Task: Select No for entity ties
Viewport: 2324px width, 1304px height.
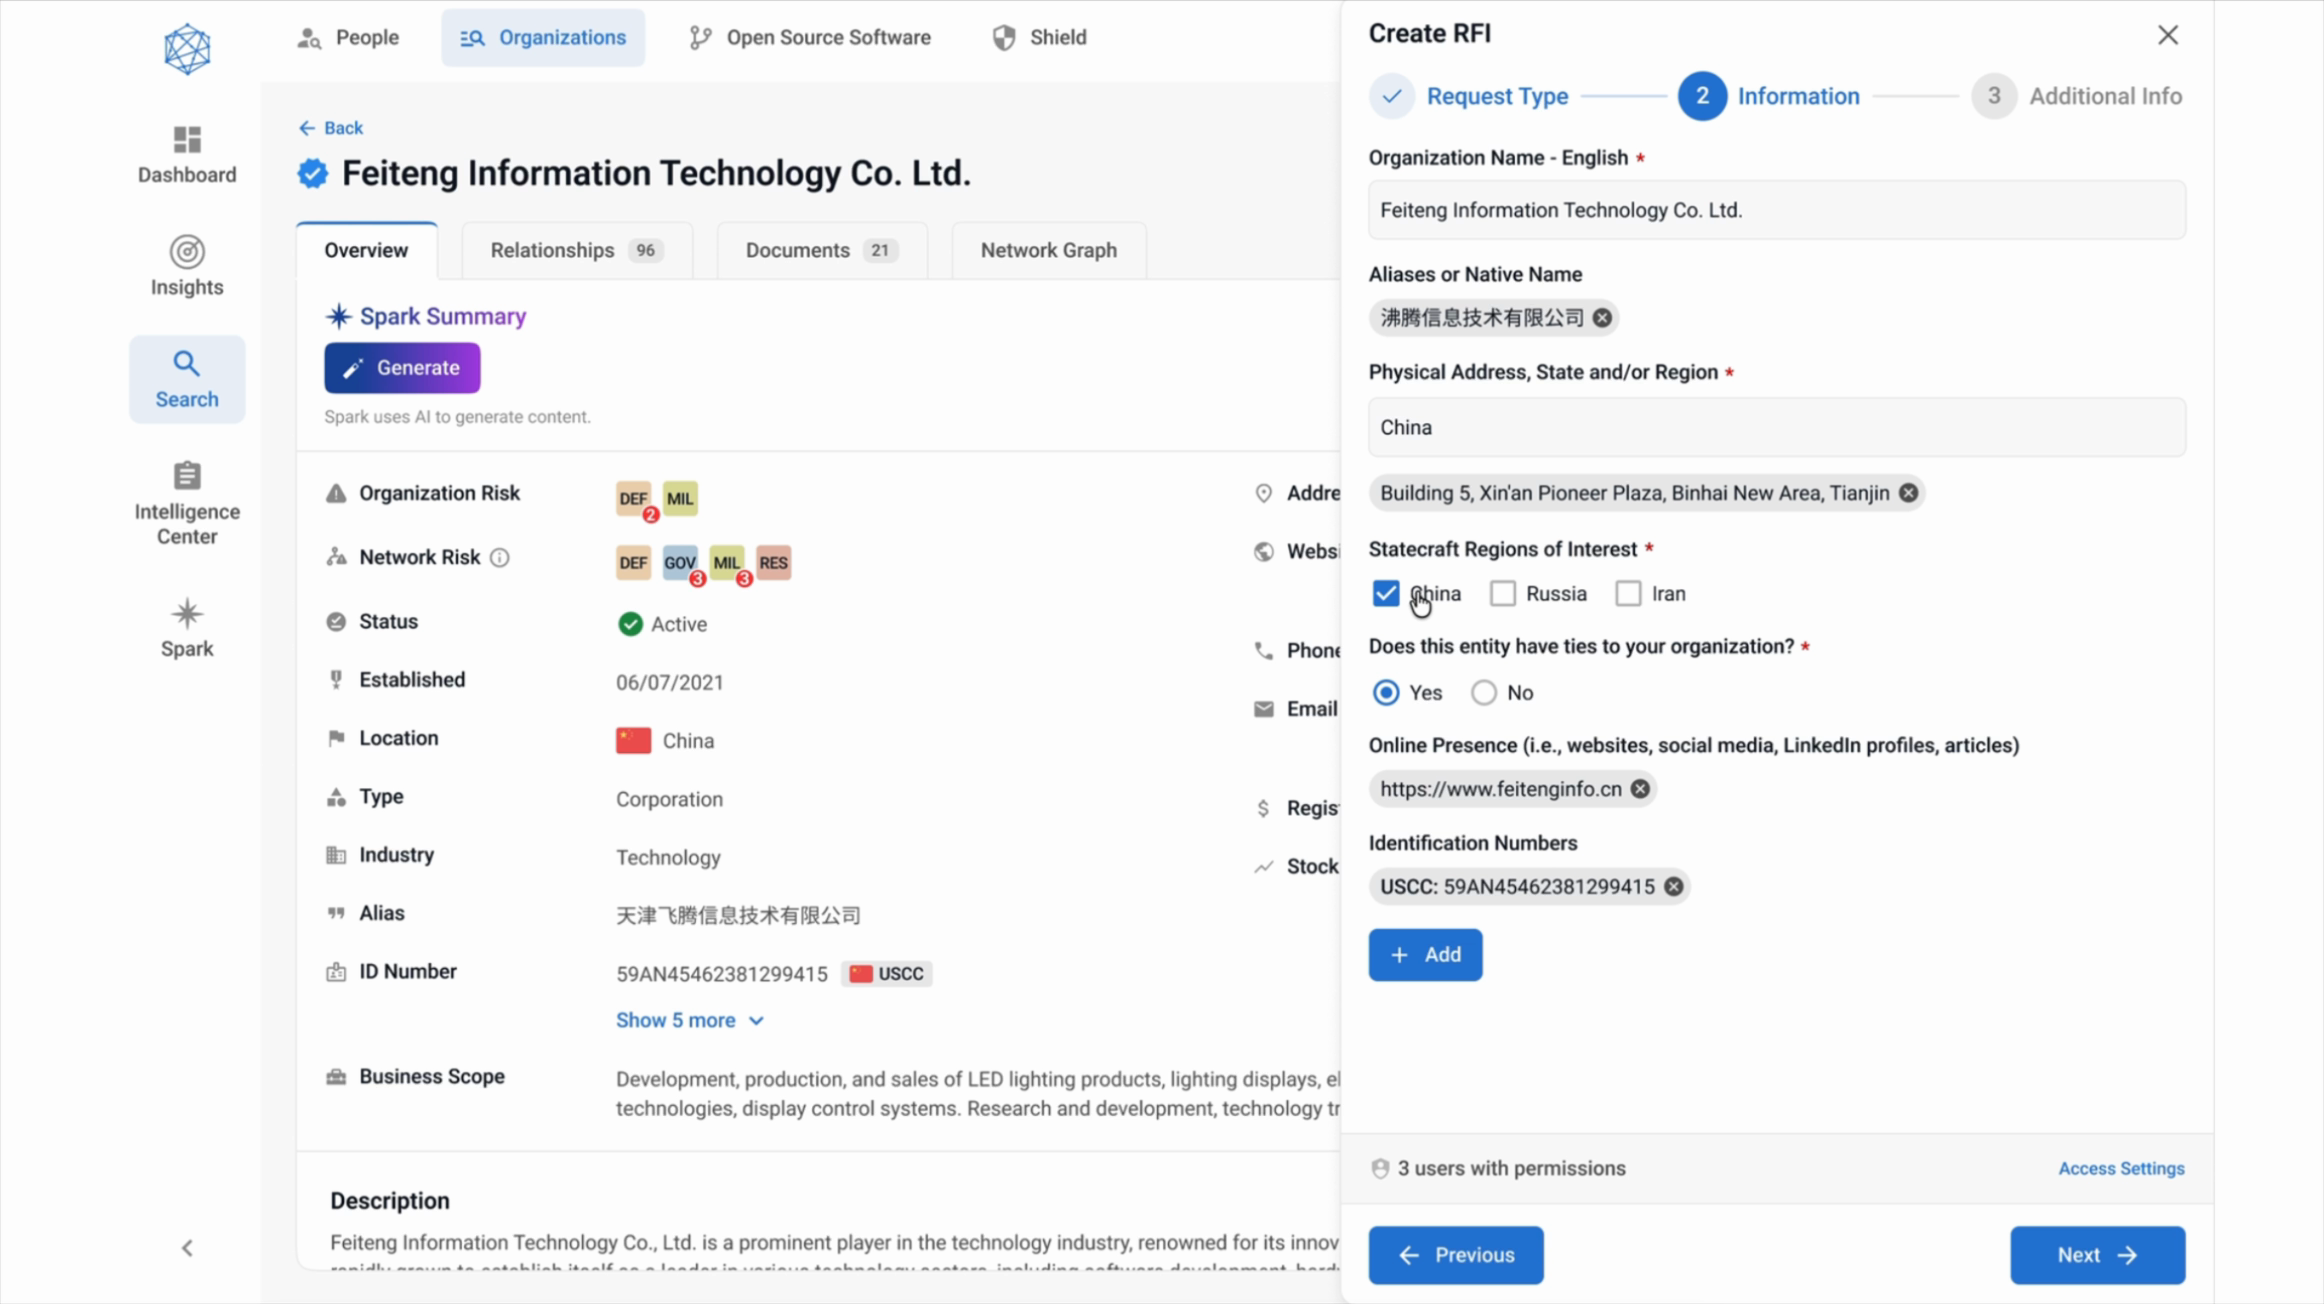Action: click(1484, 692)
